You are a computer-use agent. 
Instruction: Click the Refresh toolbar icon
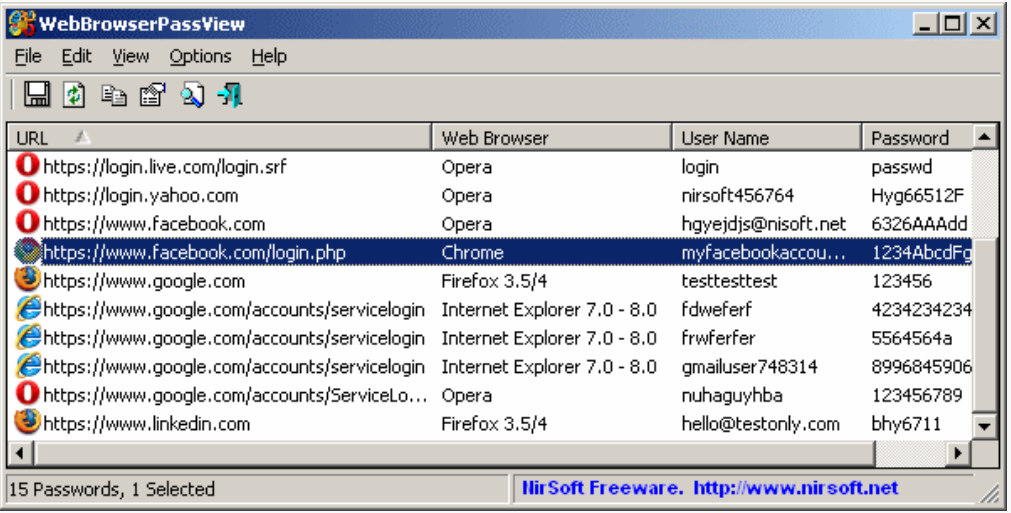point(74,95)
